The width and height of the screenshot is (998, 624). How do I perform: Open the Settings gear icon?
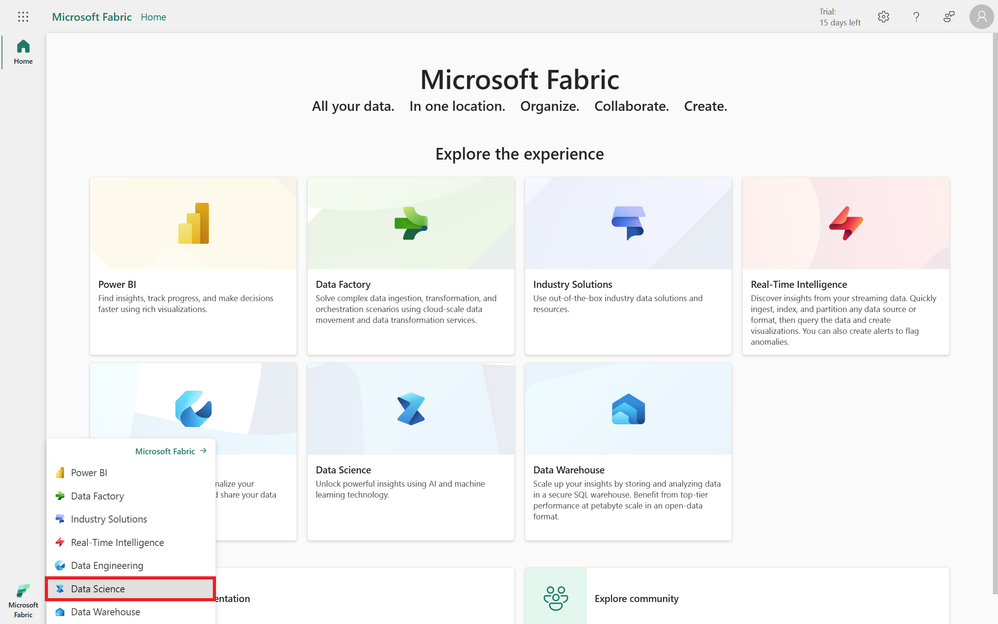883,17
